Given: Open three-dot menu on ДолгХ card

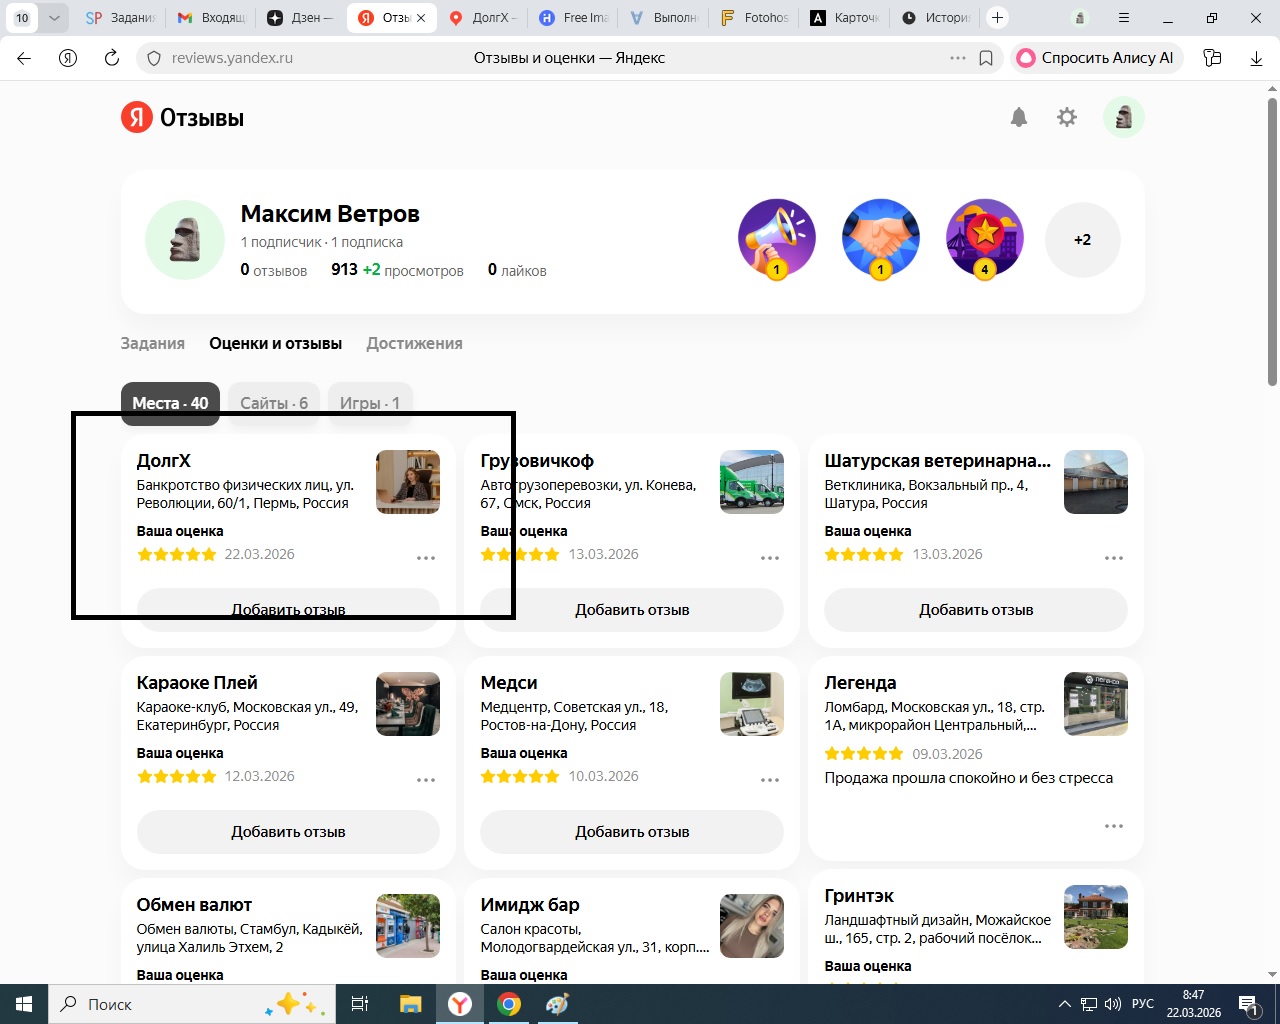Looking at the screenshot, I should 426,558.
